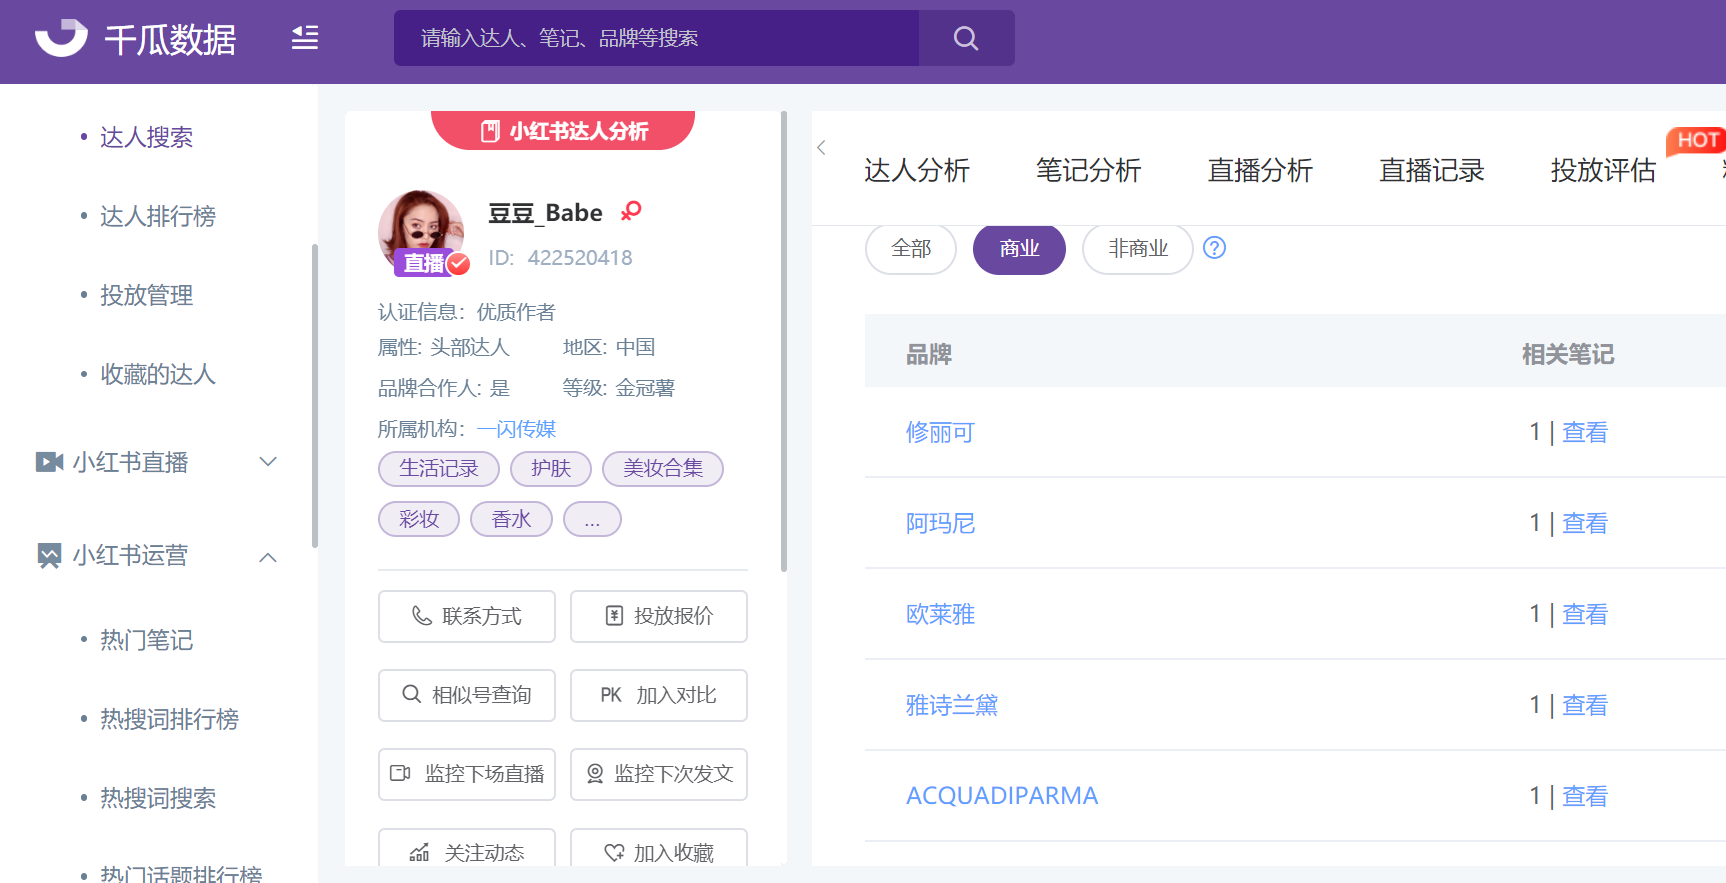The width and height of the screenshot is (1726, 883).
Task: Click the webcam icon on 监控下次发文
Action: 595,773
